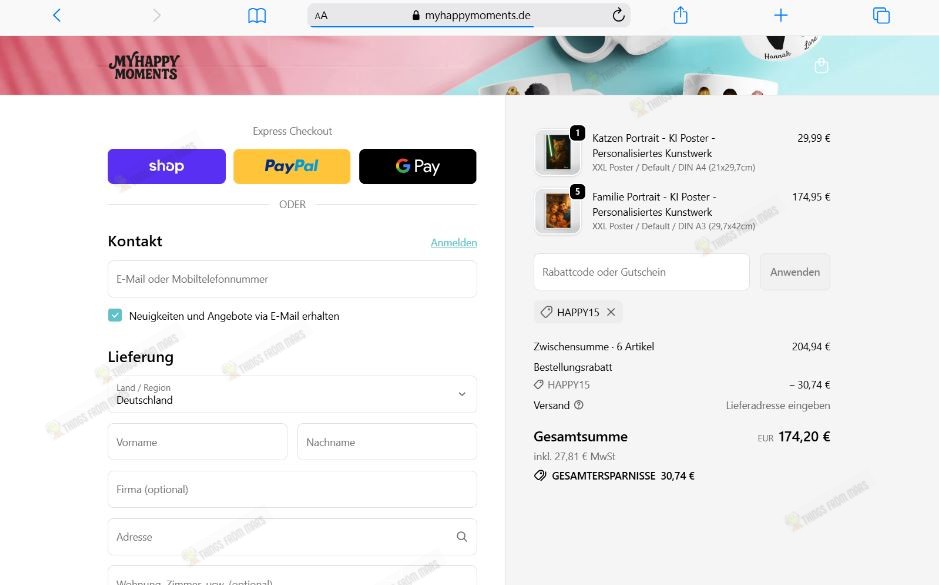This screenshot has height=585, width=939.
Task: Checkout using the Google Pay button
Action: pos(417,166)
